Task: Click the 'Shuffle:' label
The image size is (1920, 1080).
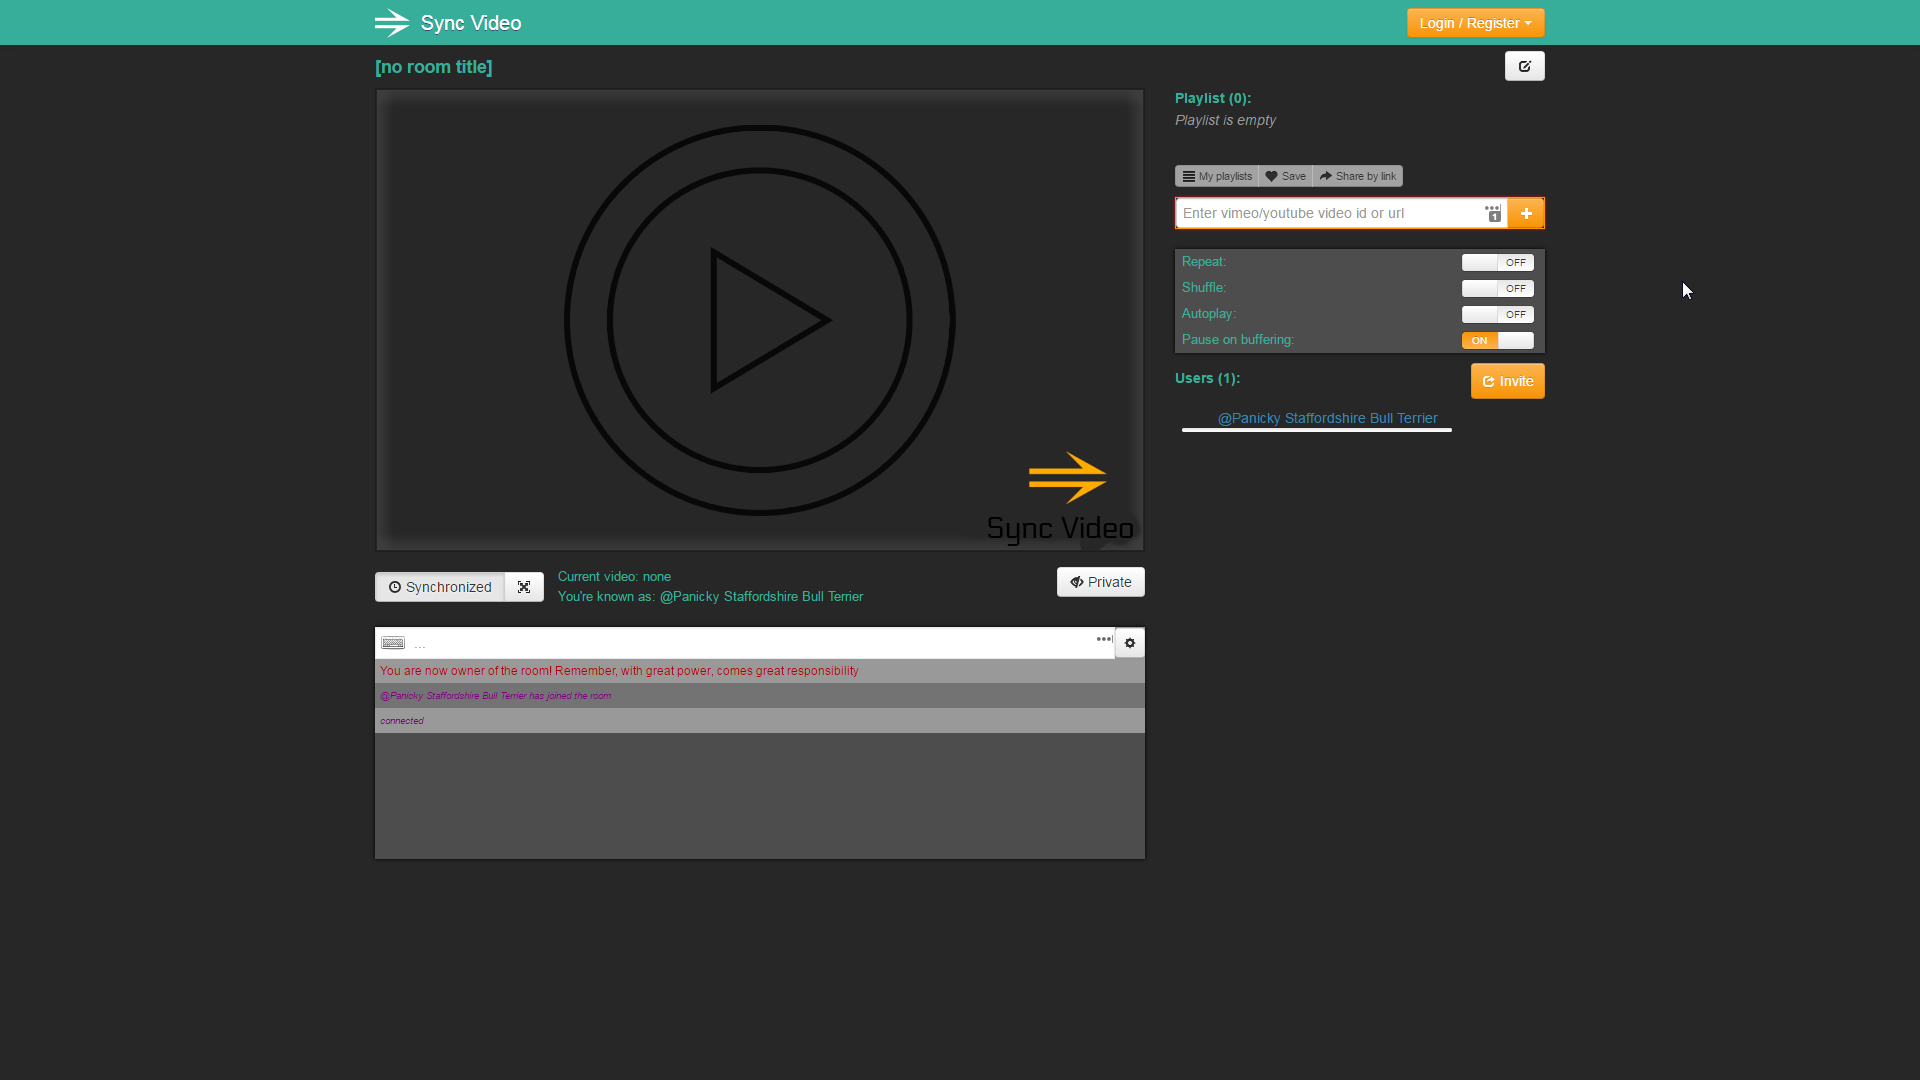Action: 1204,287
